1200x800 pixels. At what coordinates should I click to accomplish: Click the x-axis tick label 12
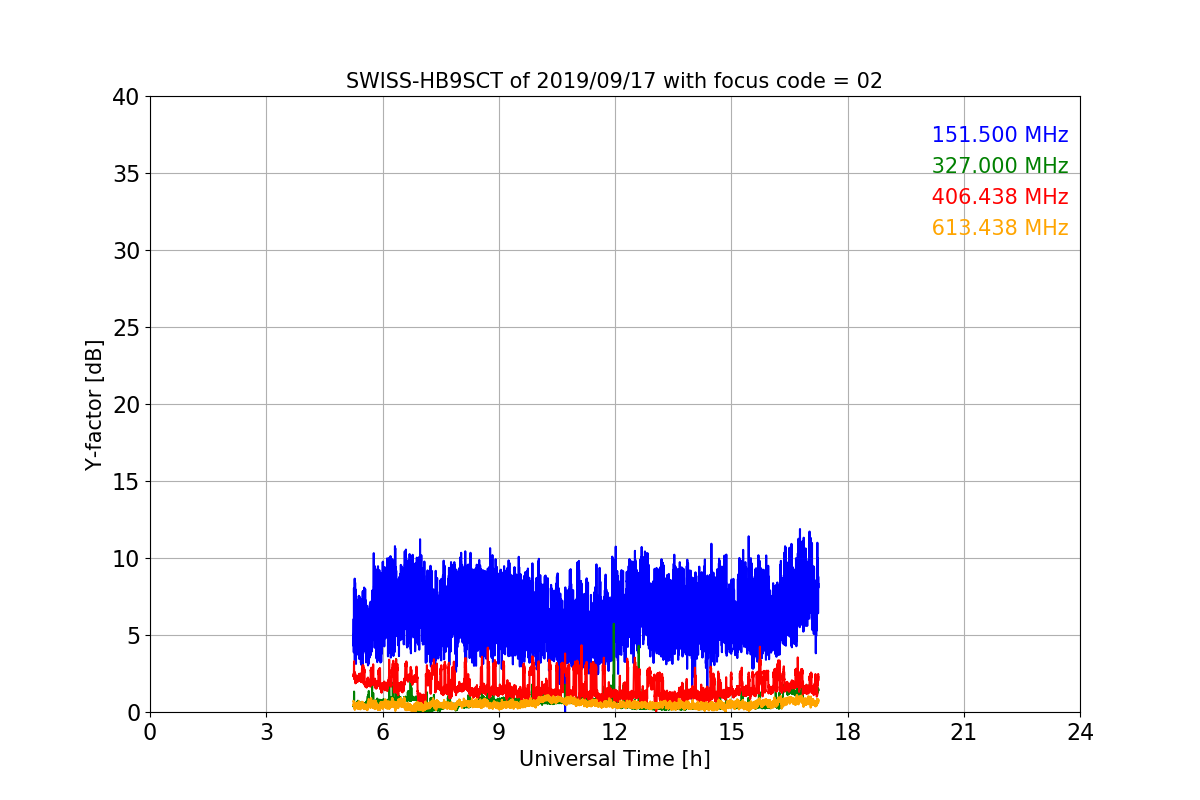(615, 732)
